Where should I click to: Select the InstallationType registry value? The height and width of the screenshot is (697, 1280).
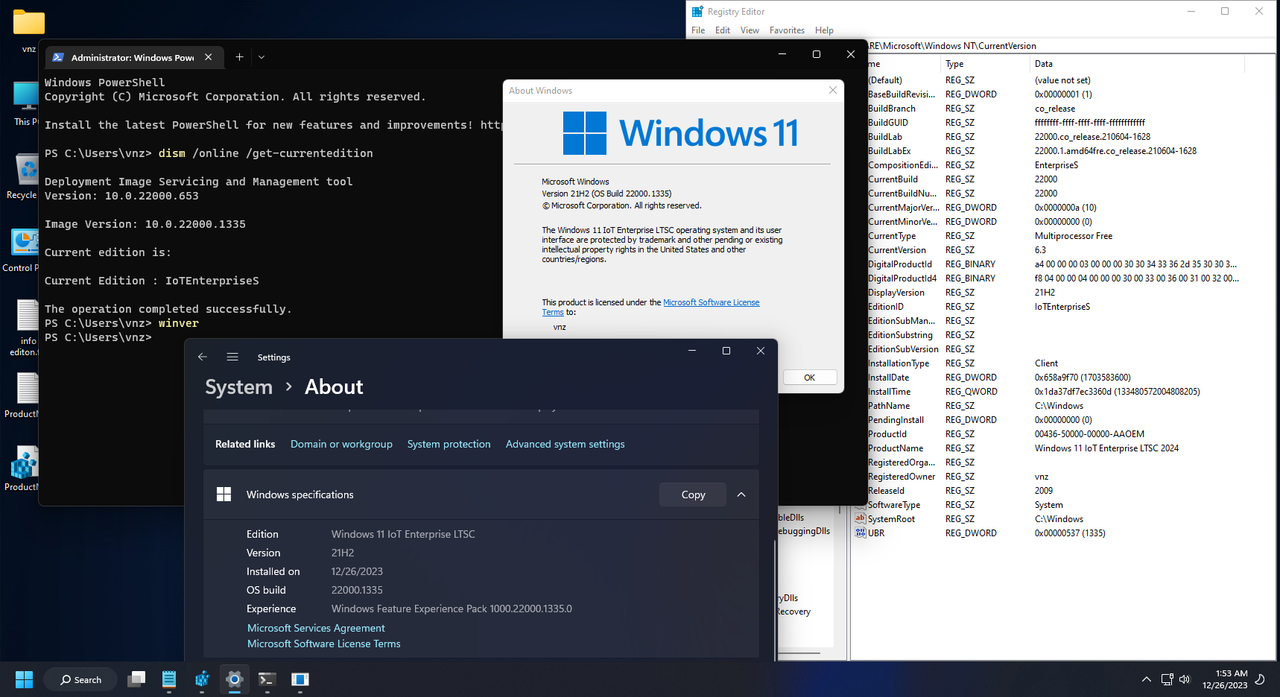[x=898, y=363]
